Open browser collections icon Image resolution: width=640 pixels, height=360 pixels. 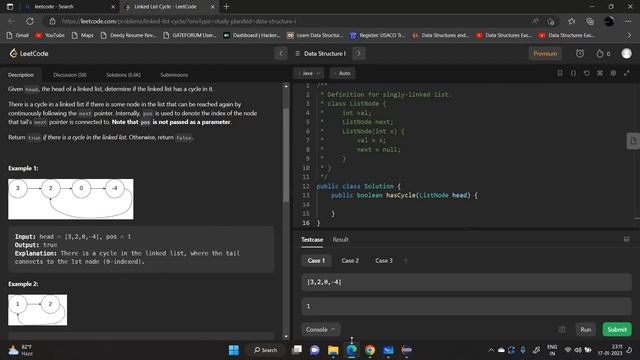coord(590,21)
